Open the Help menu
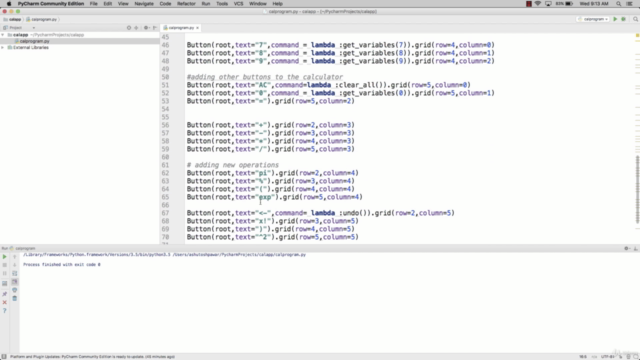Image resolution: width=640 pixels, height=360 pixels. [278, 4]
